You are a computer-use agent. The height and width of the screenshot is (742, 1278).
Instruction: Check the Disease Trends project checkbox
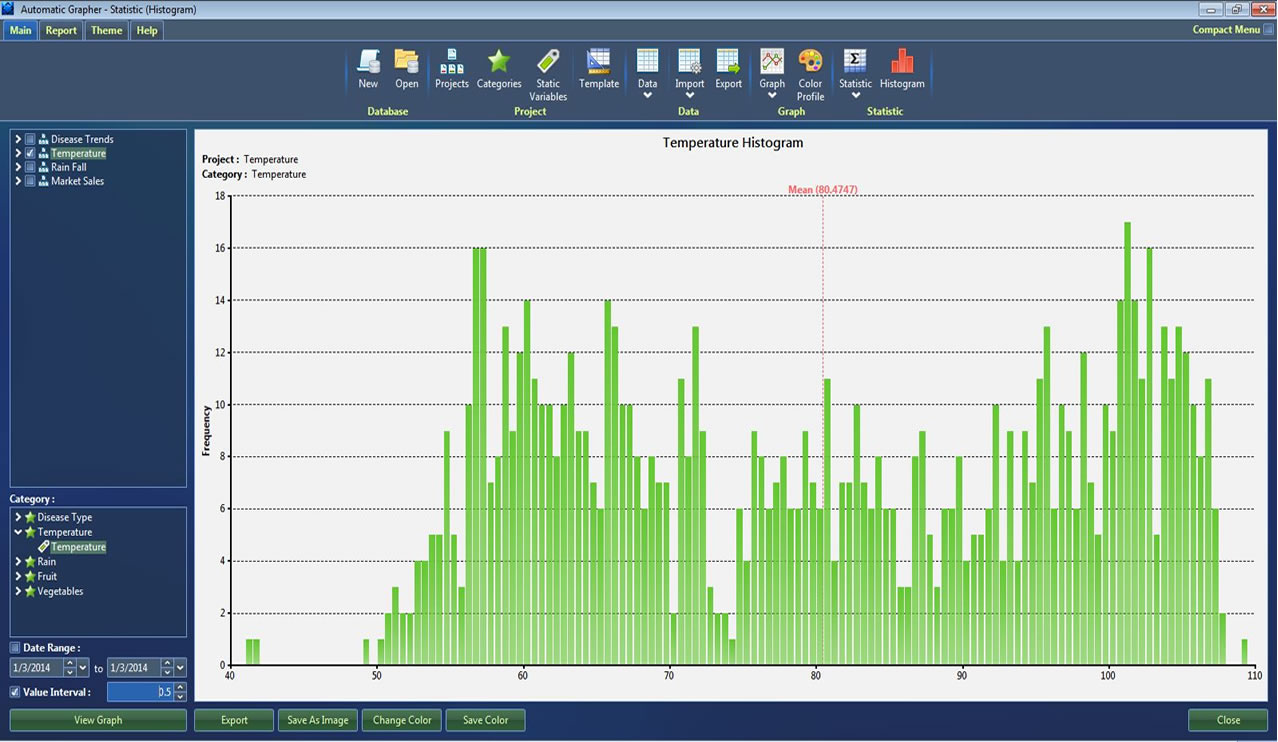30,139
